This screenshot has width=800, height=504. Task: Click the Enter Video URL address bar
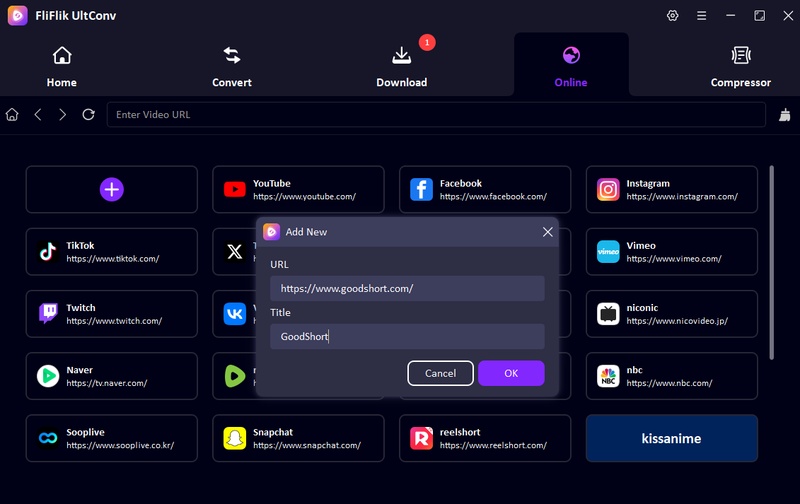(436, 115)
